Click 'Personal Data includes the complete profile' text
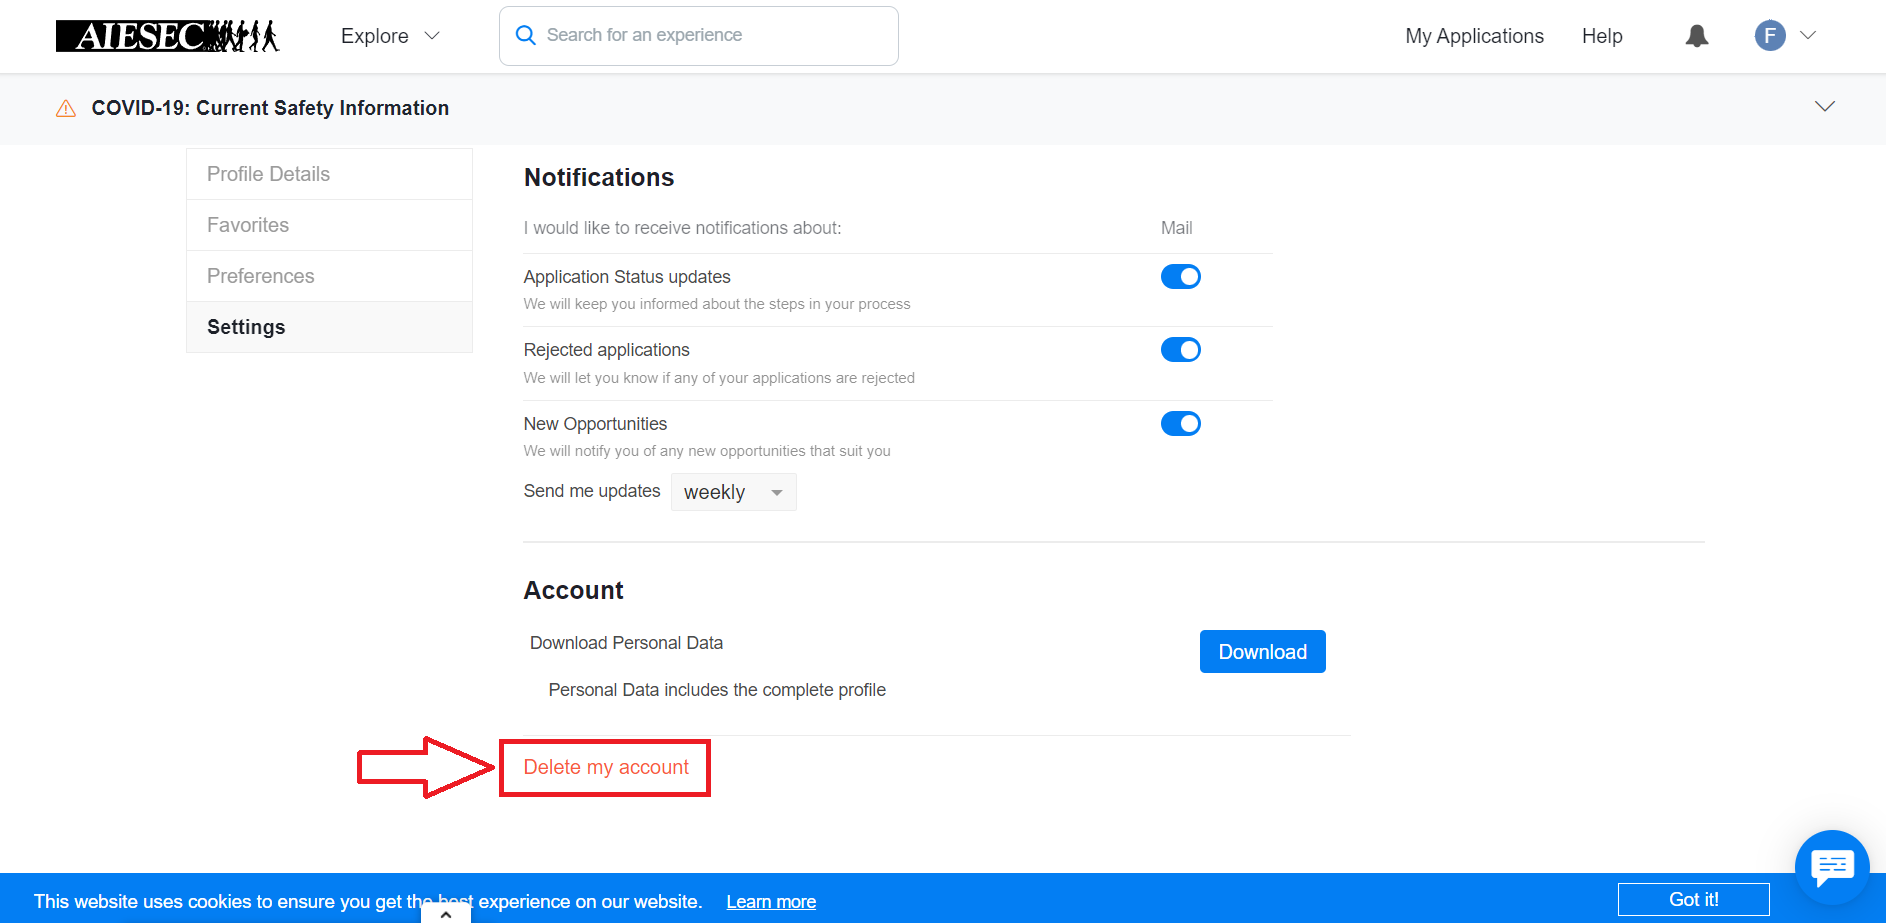 pyautogui.click(x=717, y=690)
